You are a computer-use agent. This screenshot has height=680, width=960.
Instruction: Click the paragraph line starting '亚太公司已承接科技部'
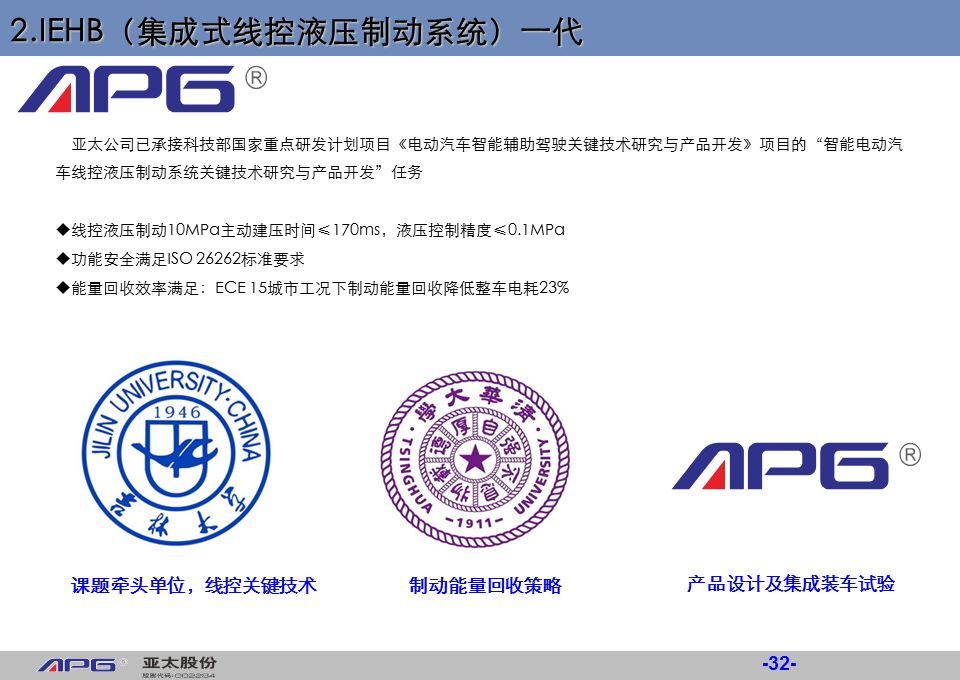[x=487, y=144]
